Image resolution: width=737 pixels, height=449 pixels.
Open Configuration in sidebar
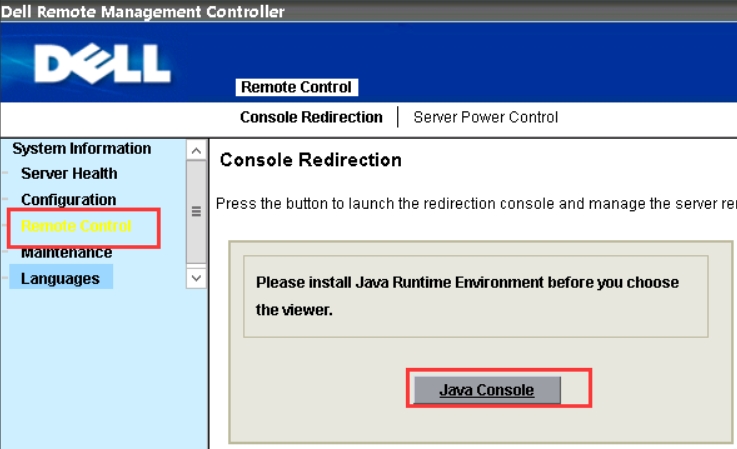pyautogui.click(x=69, y=200)
